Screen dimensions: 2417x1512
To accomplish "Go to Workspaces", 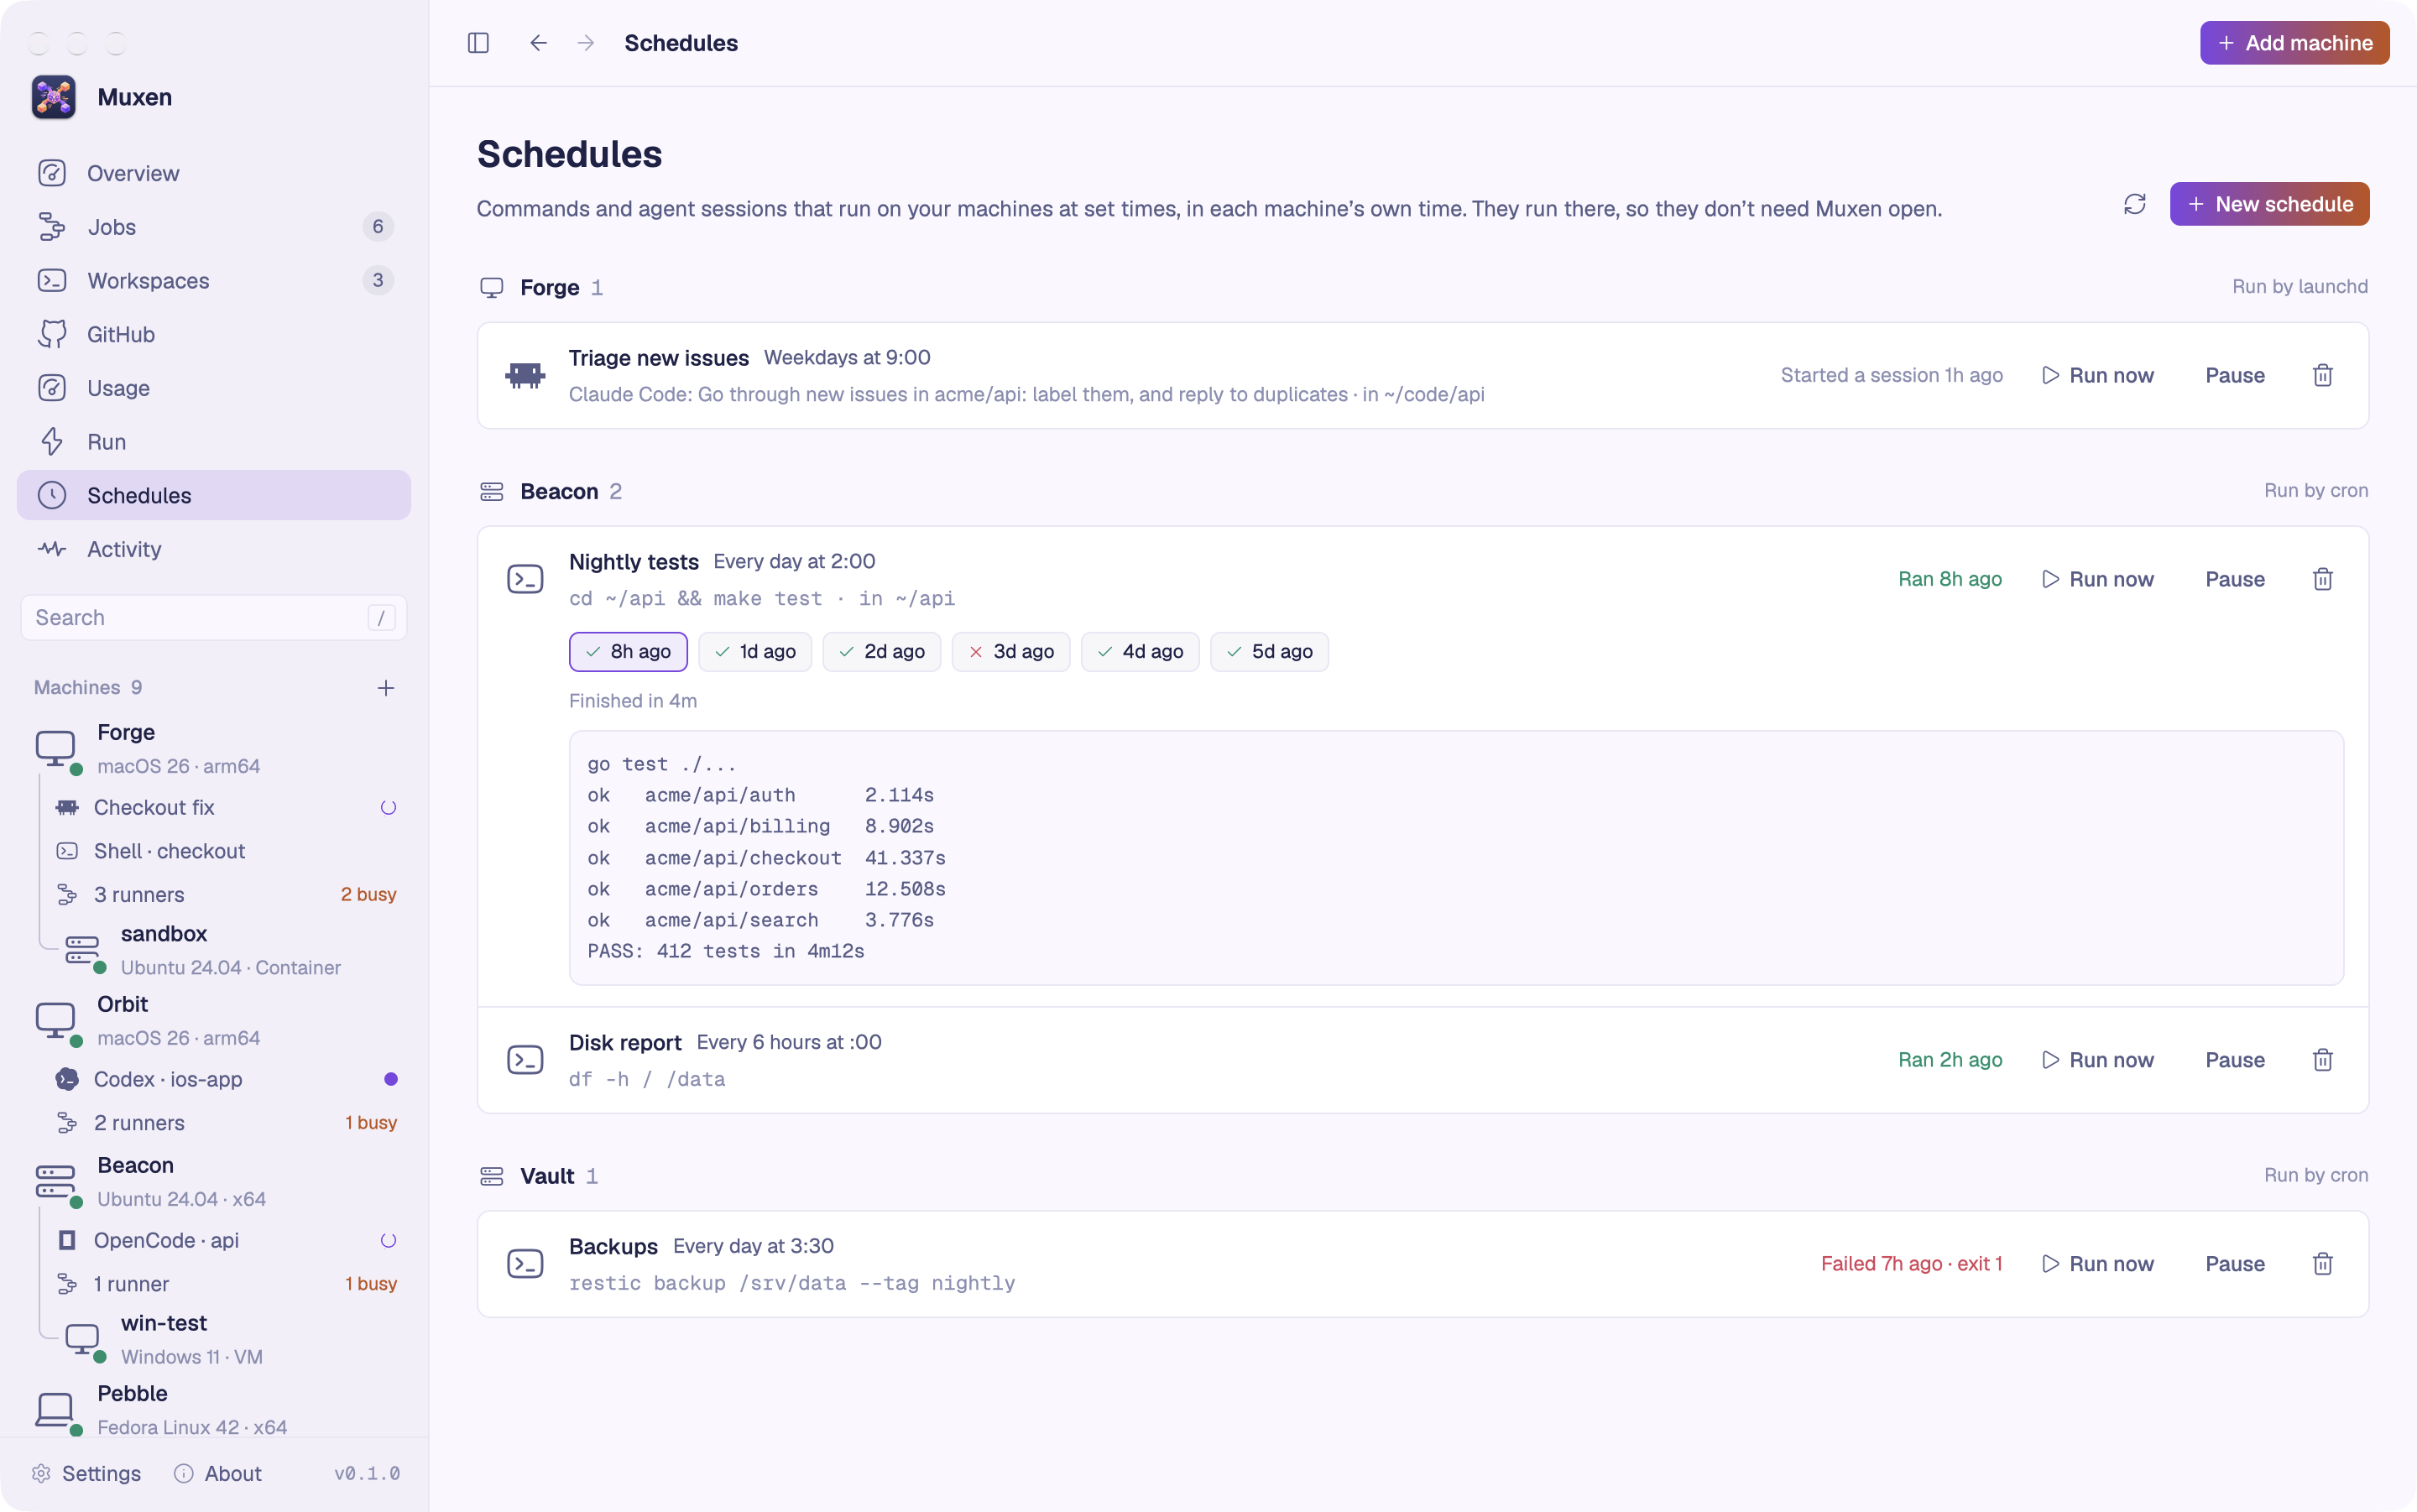I will tap(214, 281).
